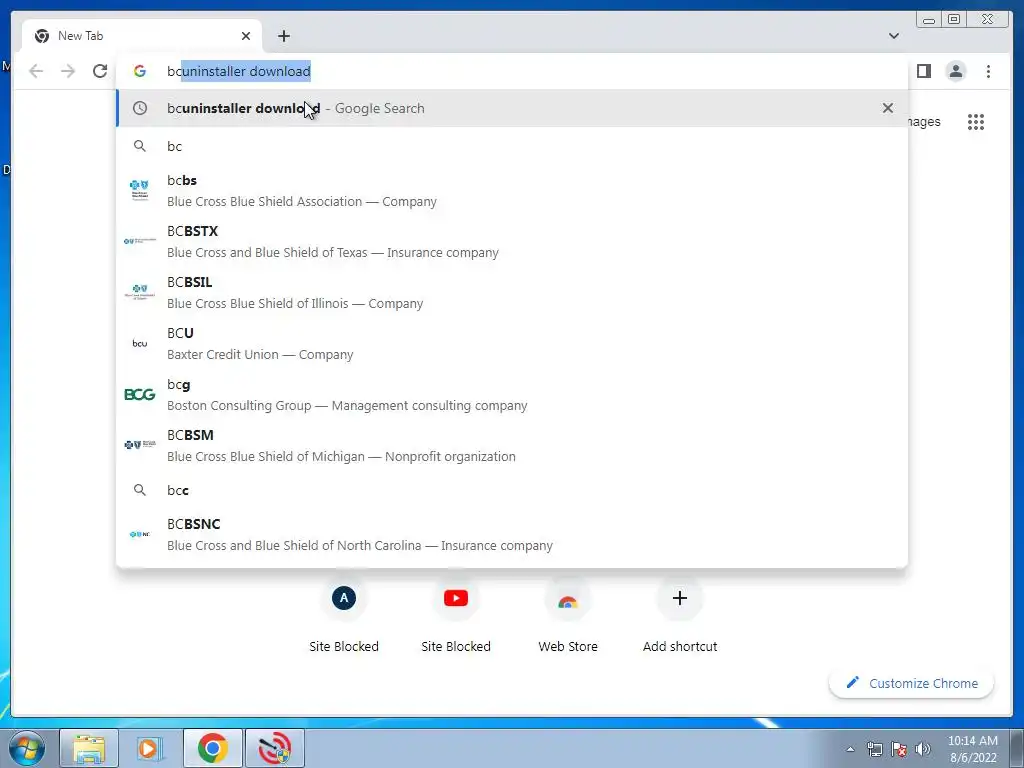Open the Action Center flag icon
This screenshot has height=768, width=1024.
(x=899, y=749)
